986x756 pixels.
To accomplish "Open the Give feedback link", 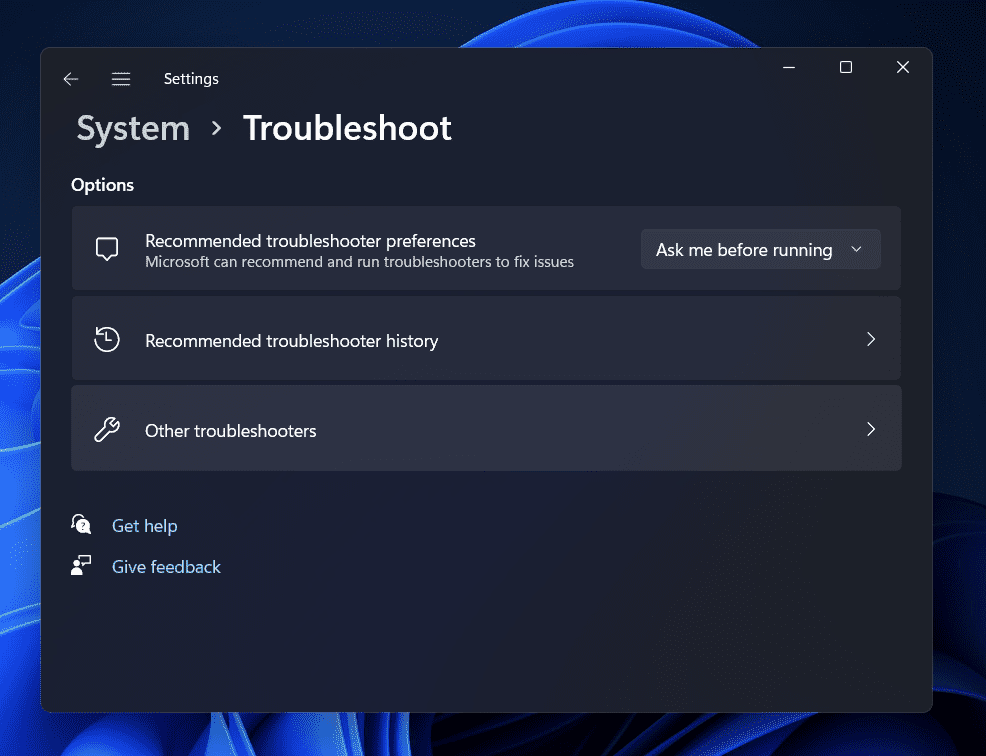I will (x=166, y=567).
